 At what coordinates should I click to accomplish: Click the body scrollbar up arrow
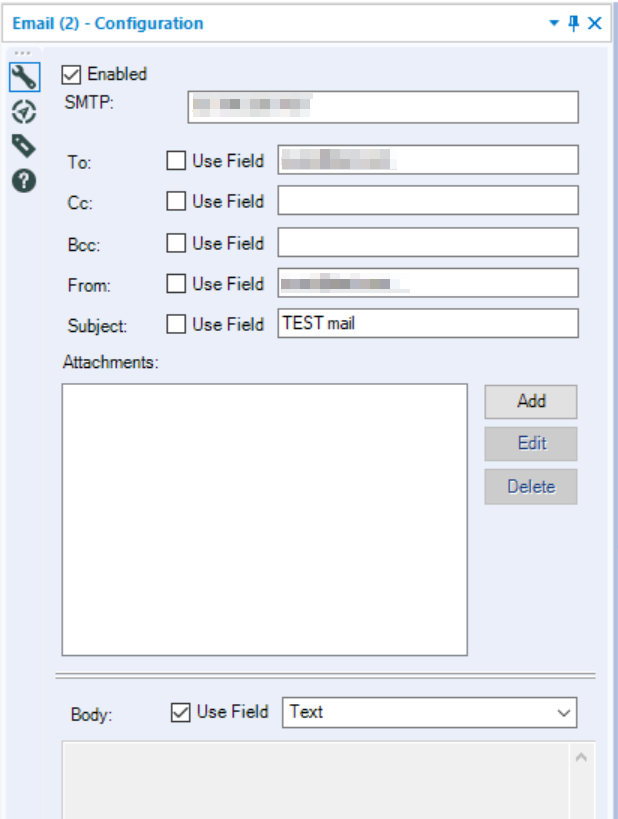pos(581,757)
